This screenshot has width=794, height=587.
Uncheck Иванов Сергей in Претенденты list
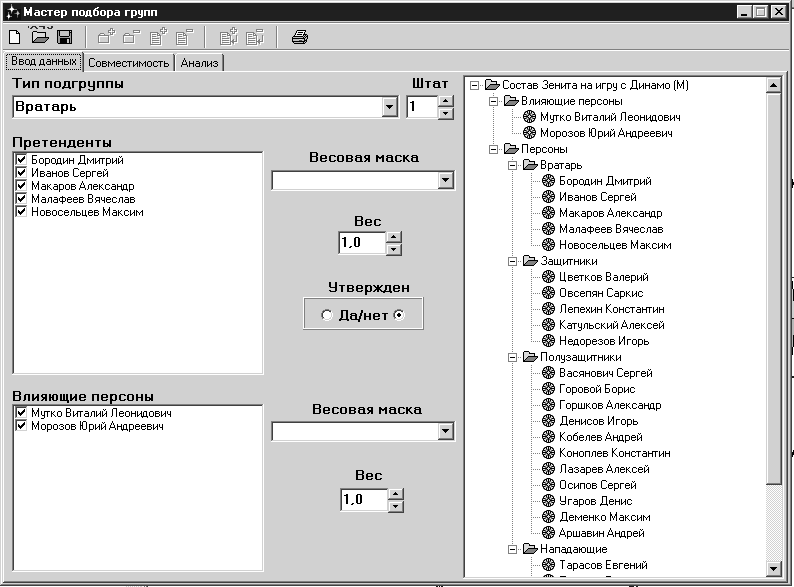click(x=21, y=173)
